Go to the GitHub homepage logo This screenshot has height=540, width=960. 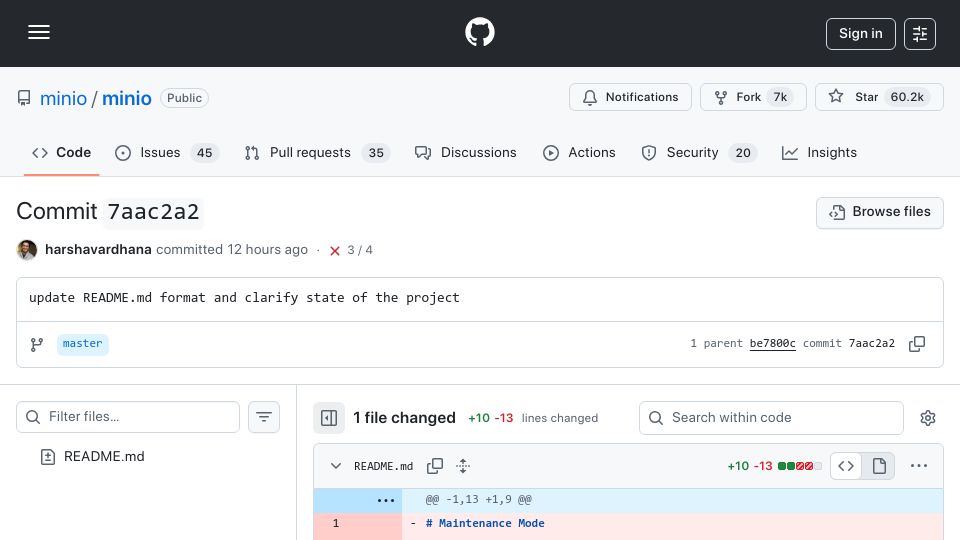point(480,32)
